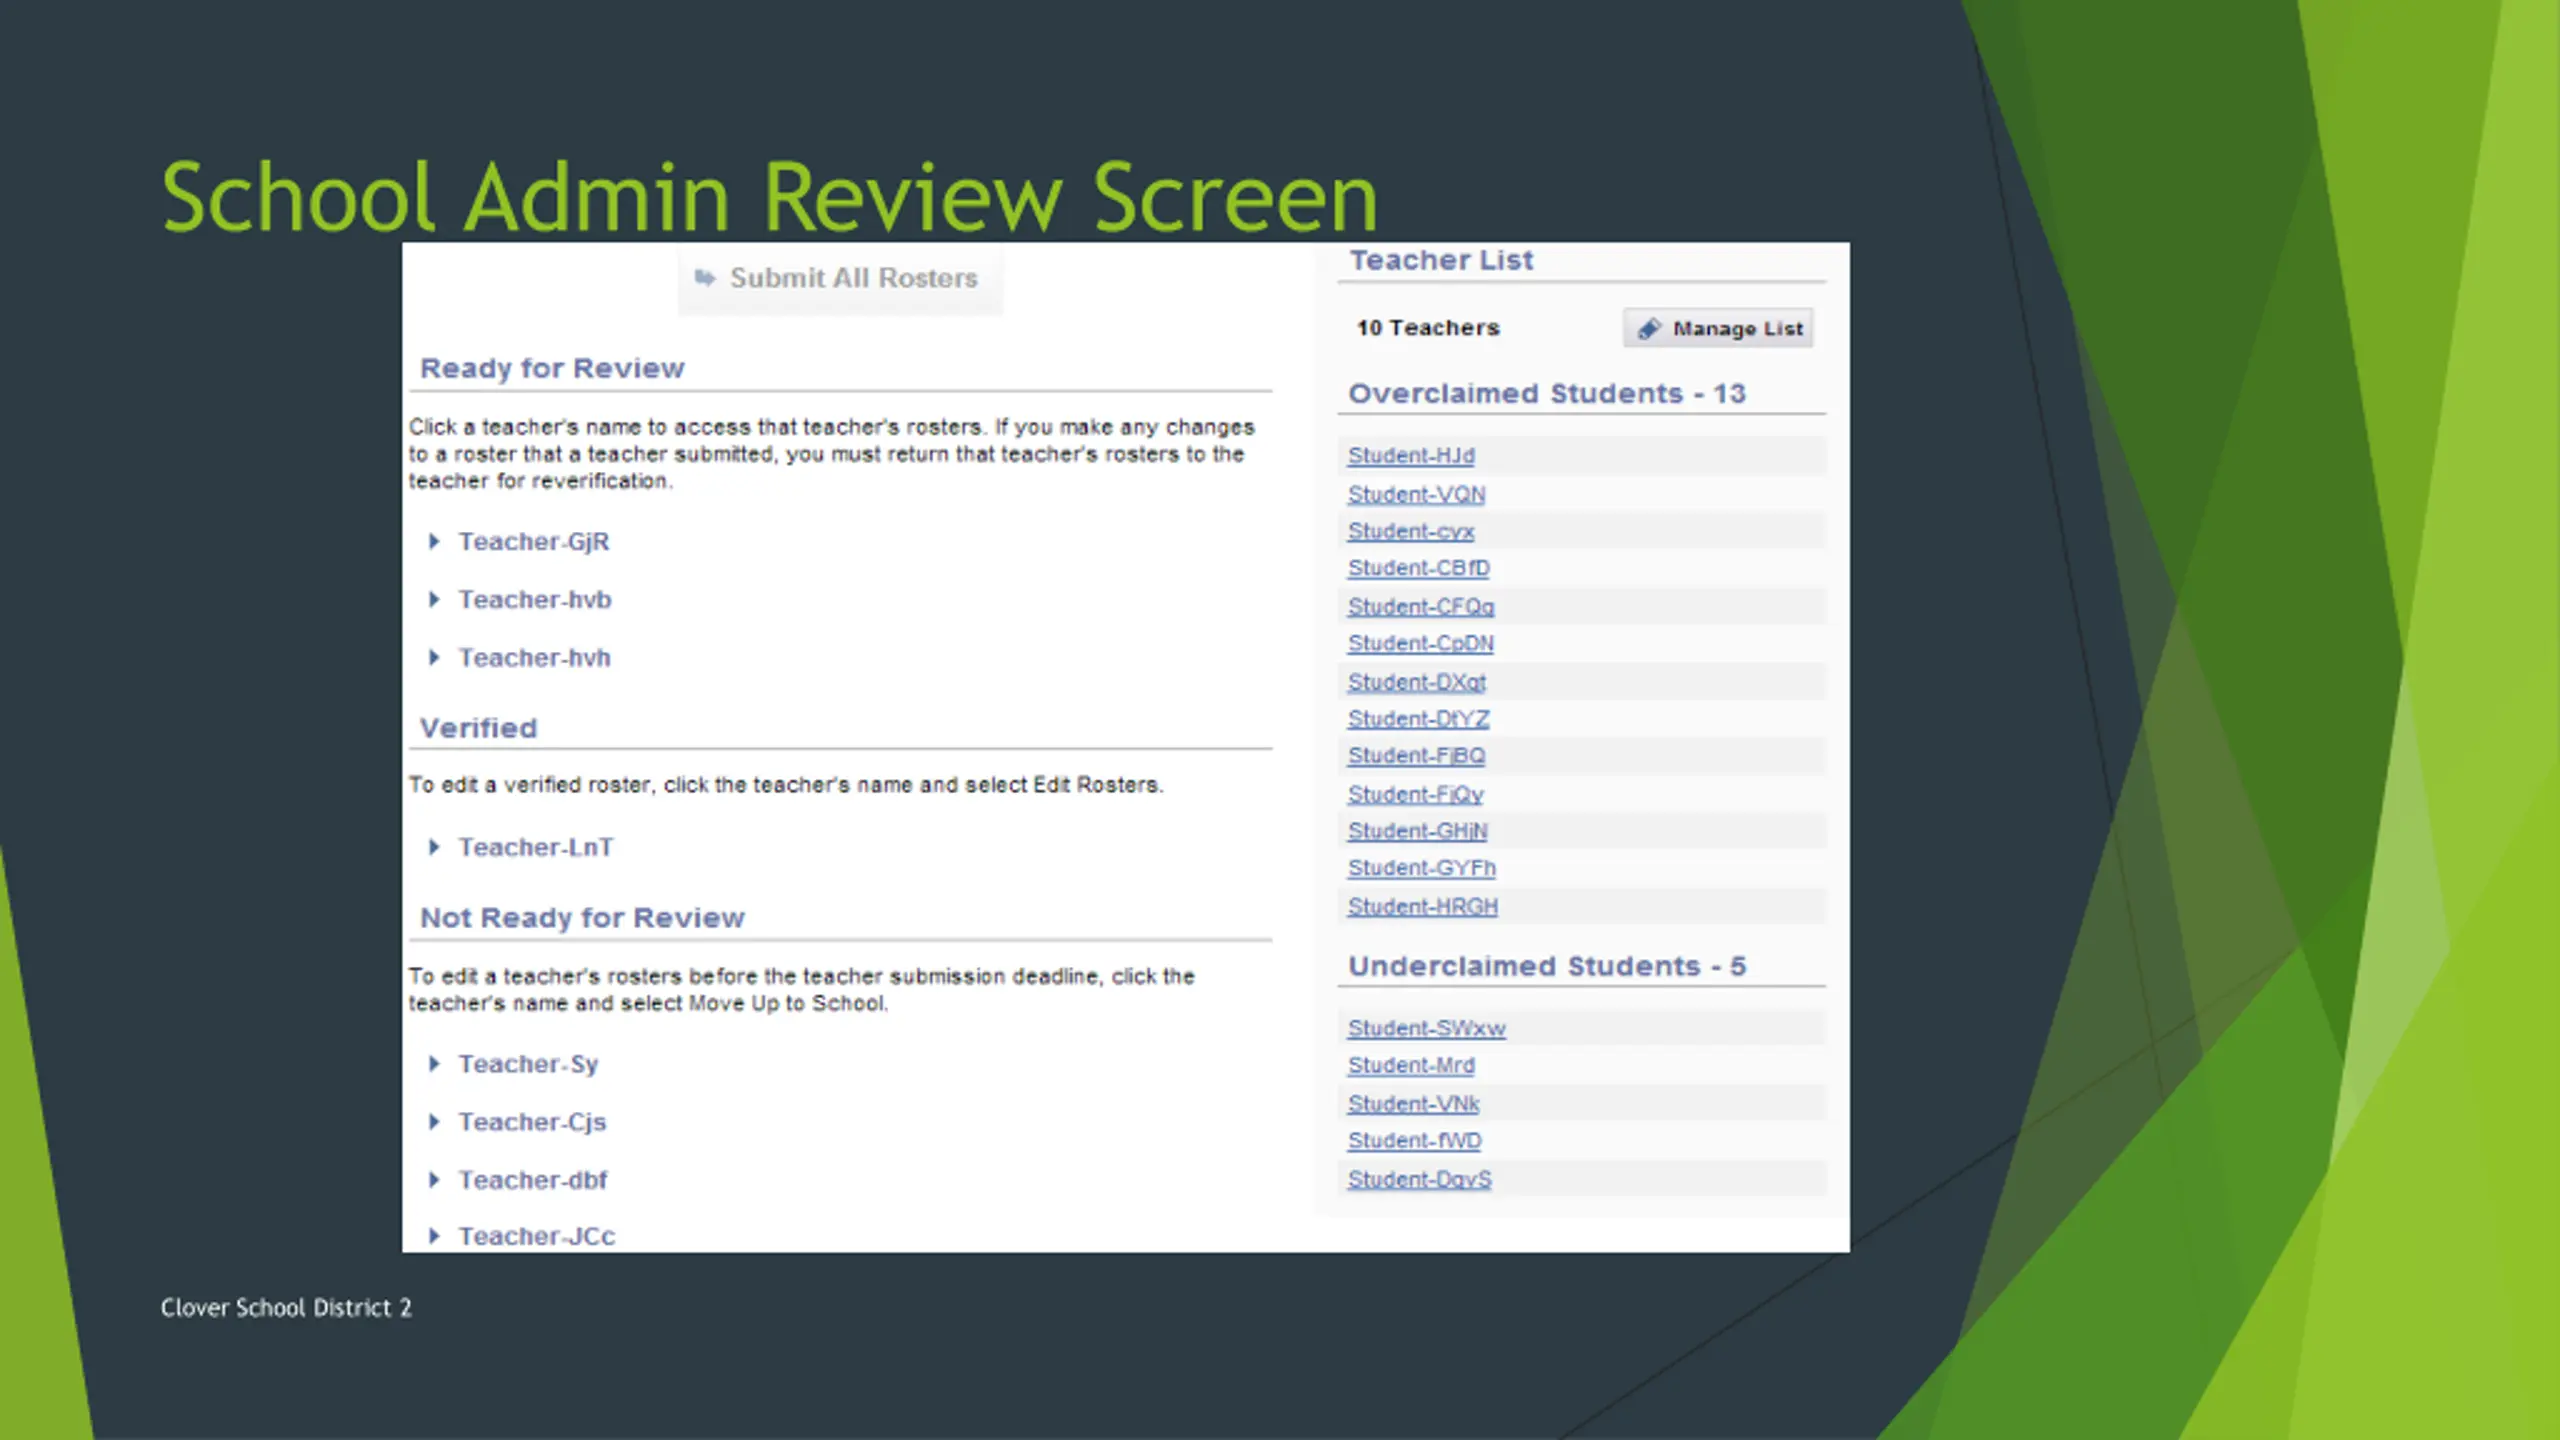Screen dimensions: 2560x1440
Task: Open the Student-CpDN link
Action: (1421, 643)
